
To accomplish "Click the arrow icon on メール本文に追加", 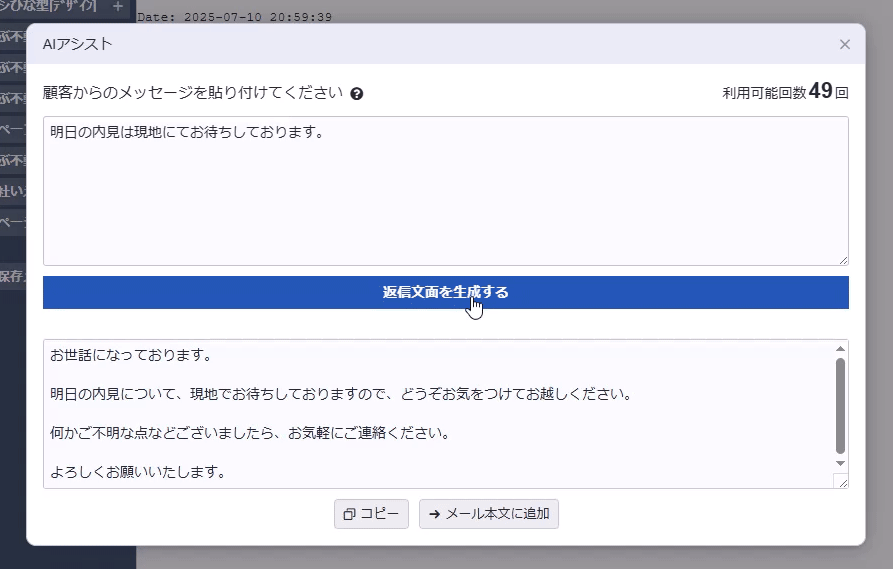I will [x=434, y=514].
